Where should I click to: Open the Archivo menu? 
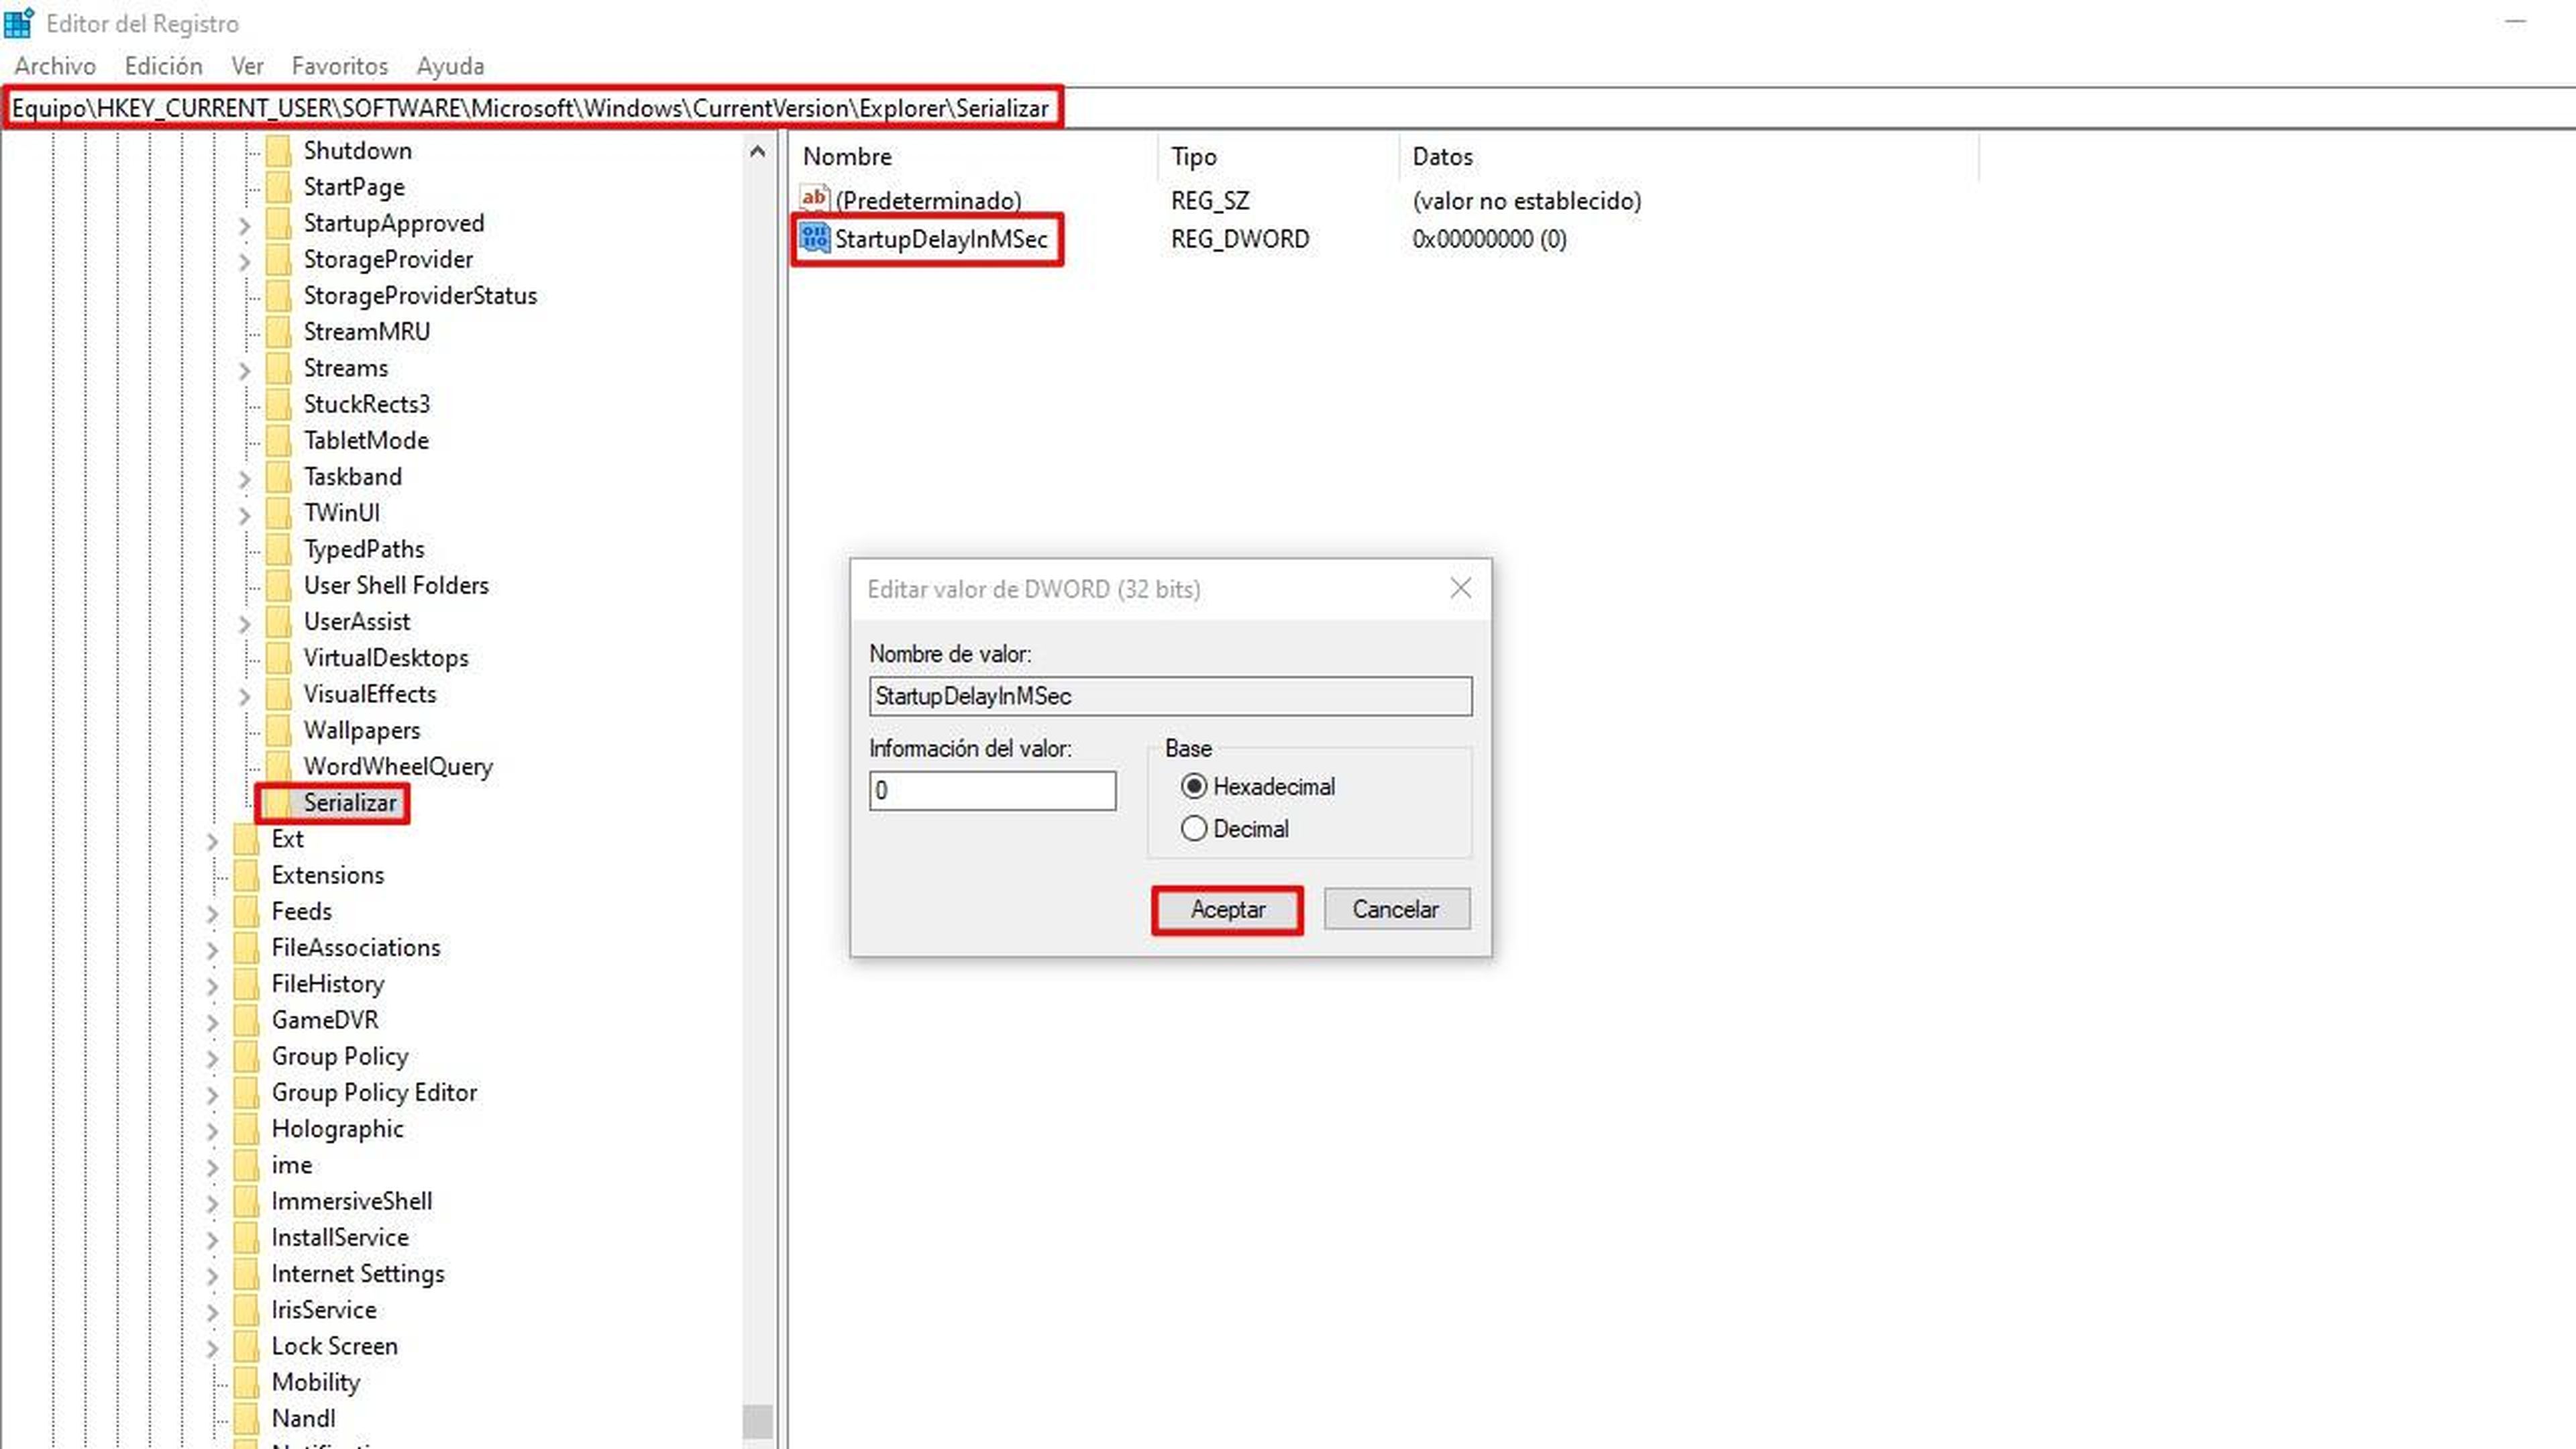coord(55,66)
